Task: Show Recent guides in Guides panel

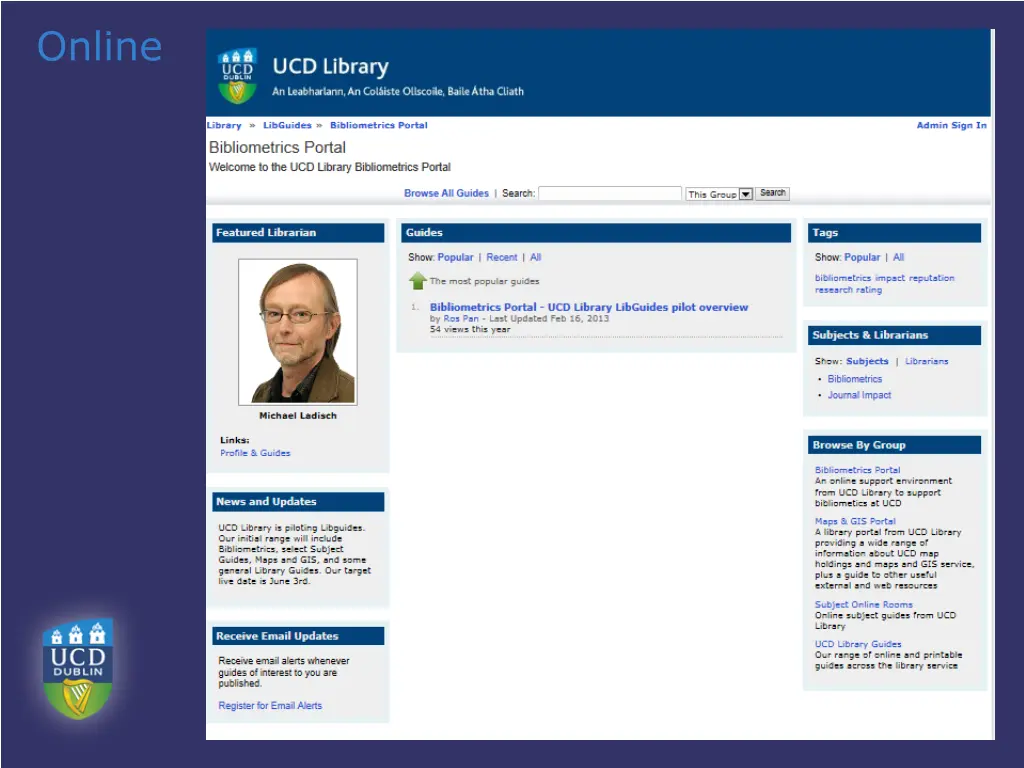Action: point(502,257)
